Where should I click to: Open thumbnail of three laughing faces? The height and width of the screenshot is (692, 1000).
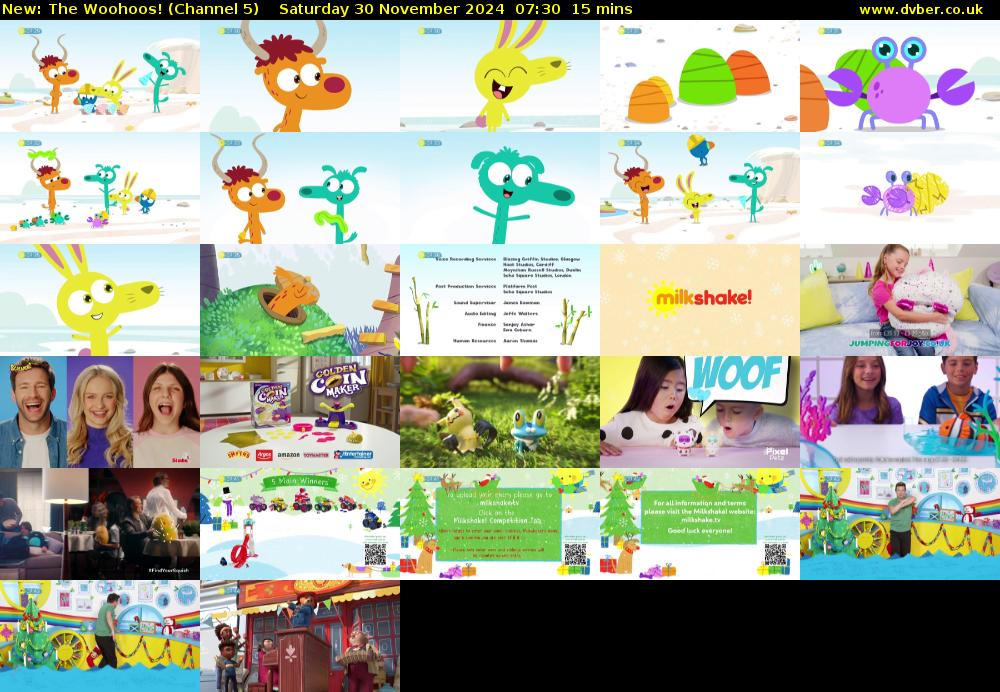coord(99,412)
